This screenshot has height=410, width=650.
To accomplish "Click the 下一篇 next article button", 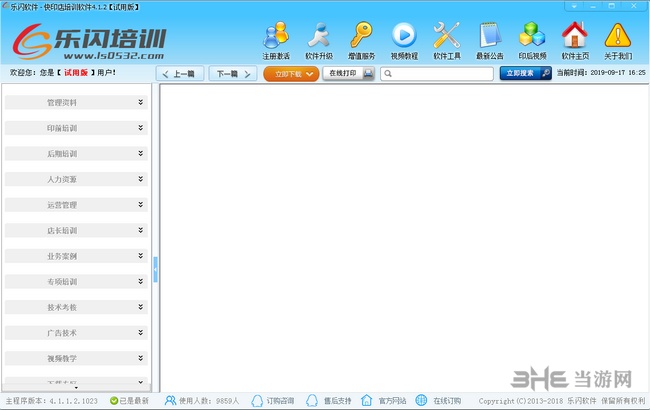I will (x=231, y=73).
